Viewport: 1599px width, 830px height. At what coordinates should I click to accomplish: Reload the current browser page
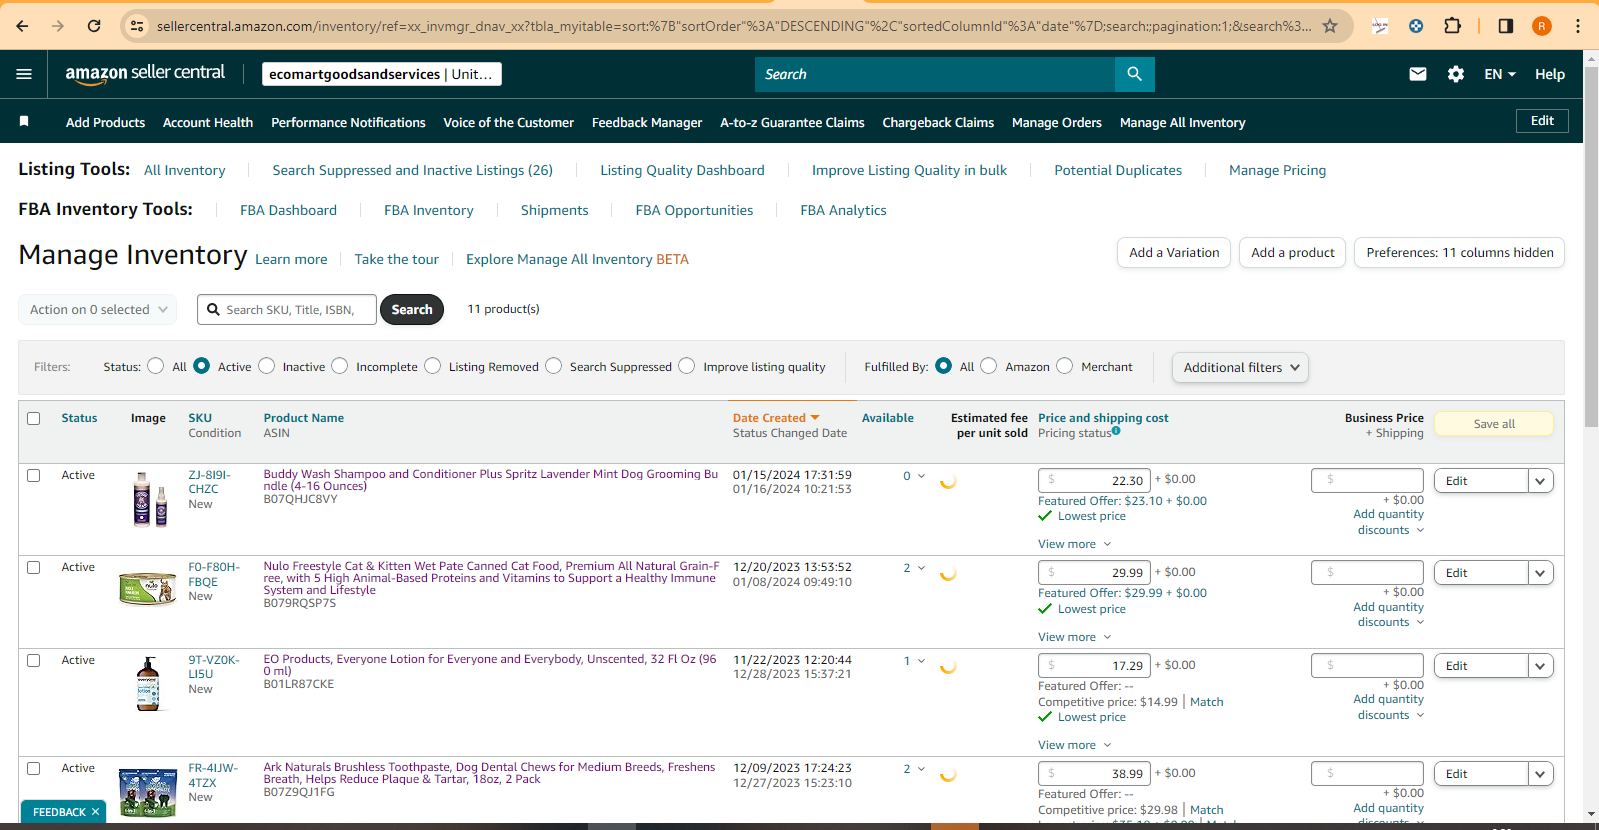point(94,26)
